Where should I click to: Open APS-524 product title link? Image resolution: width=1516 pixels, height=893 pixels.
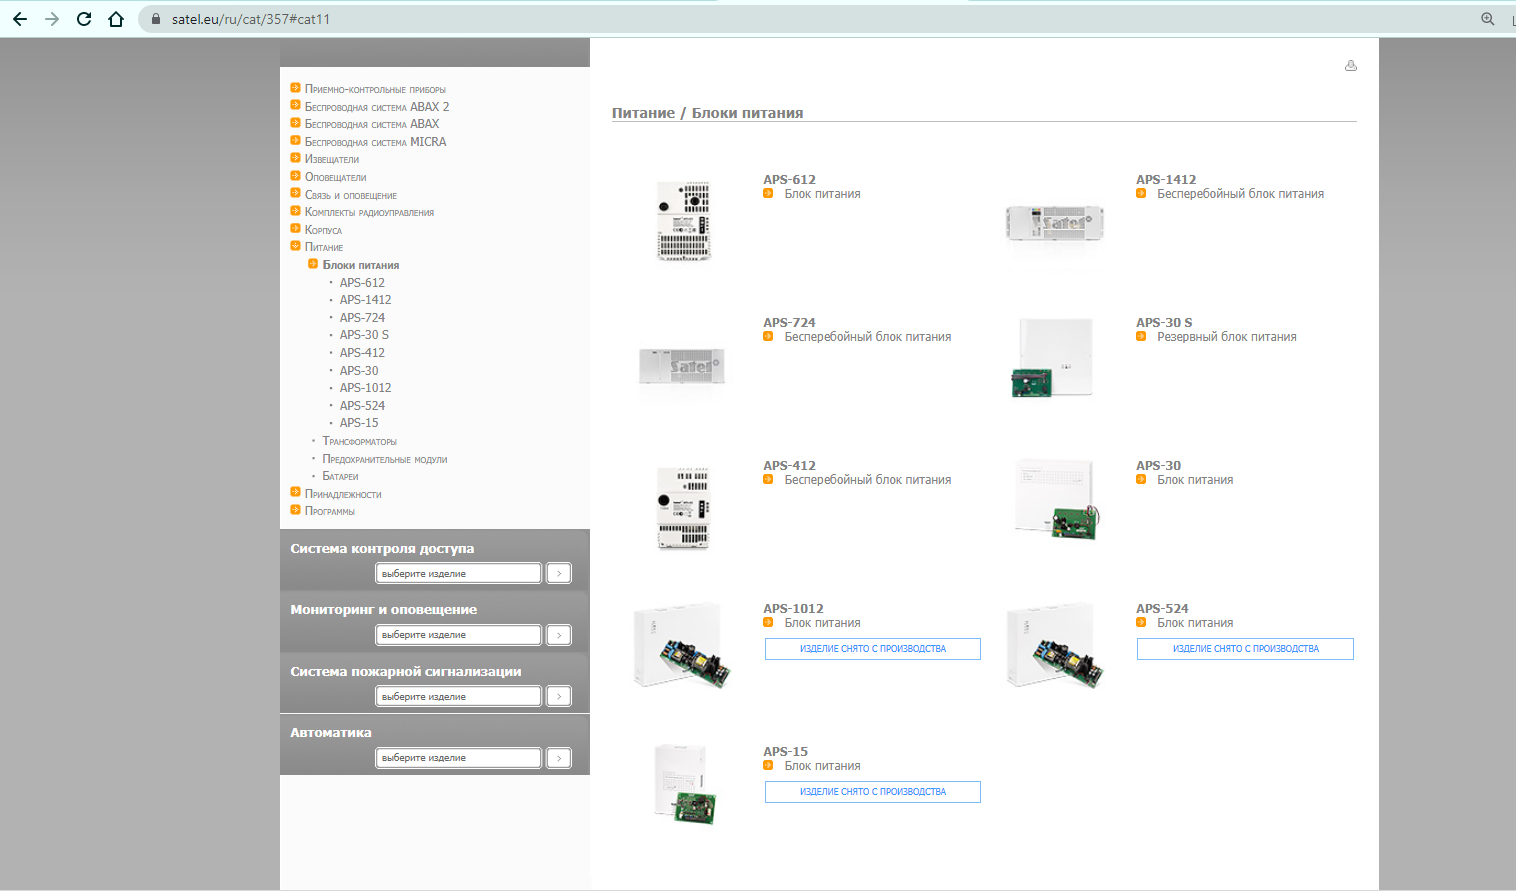click(1162, 609)
